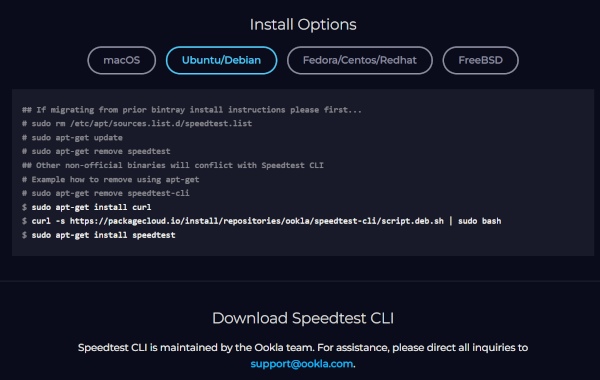This screenshot has height=380, width=600.
Task: Click the apt-get remove speedtest comment
Action: tap(96, 151)
